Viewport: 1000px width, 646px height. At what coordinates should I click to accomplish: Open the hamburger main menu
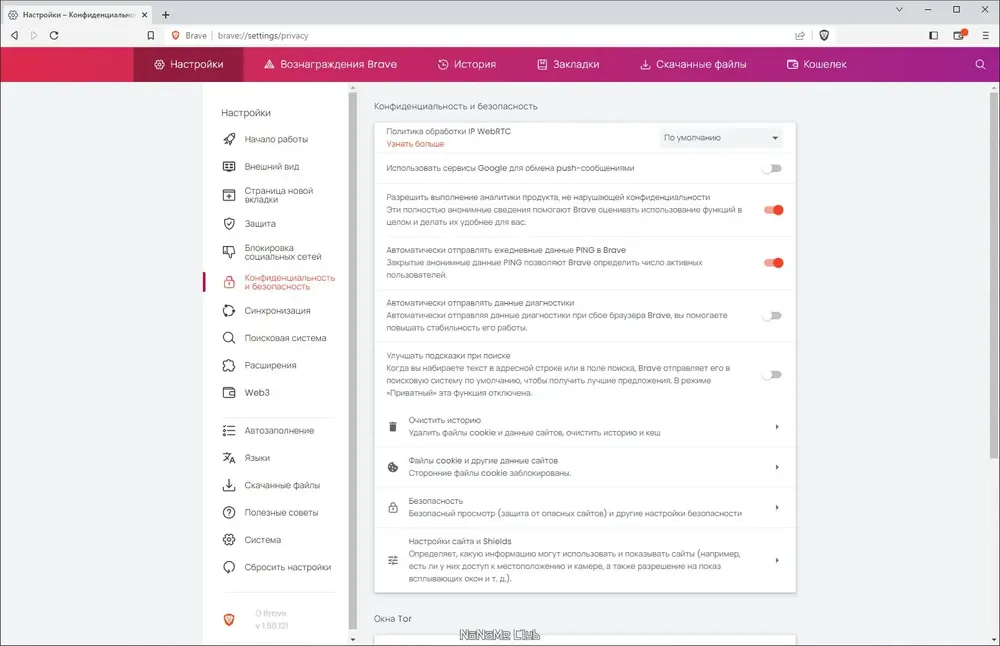tap(985, 36)
